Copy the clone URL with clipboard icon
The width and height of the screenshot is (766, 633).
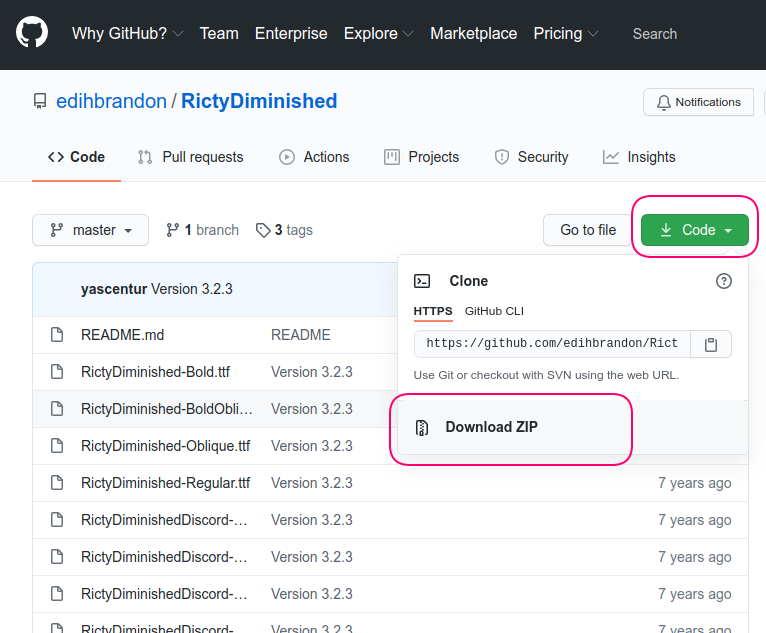(711, 344)
